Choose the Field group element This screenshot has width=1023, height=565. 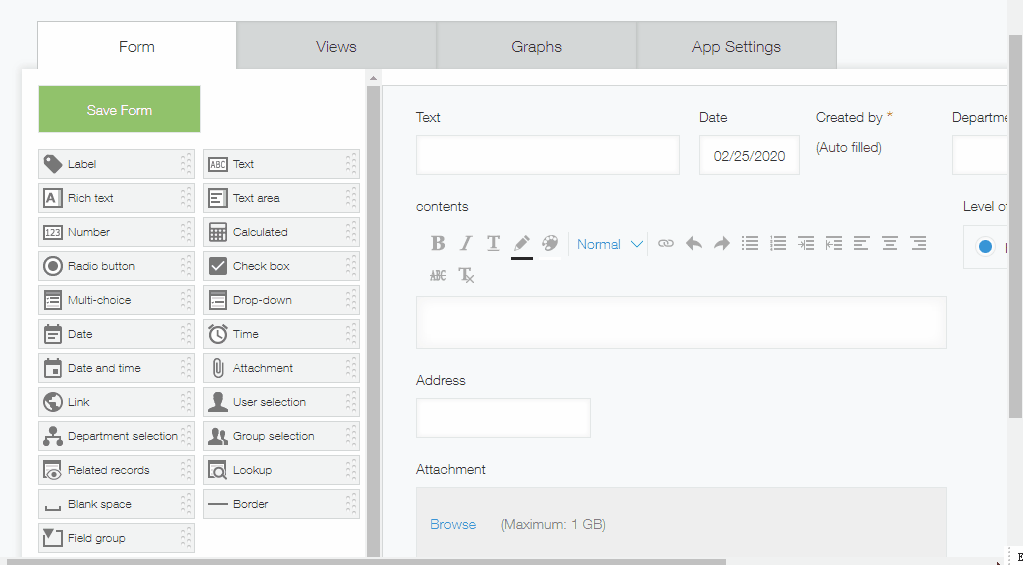coord(116,538)
